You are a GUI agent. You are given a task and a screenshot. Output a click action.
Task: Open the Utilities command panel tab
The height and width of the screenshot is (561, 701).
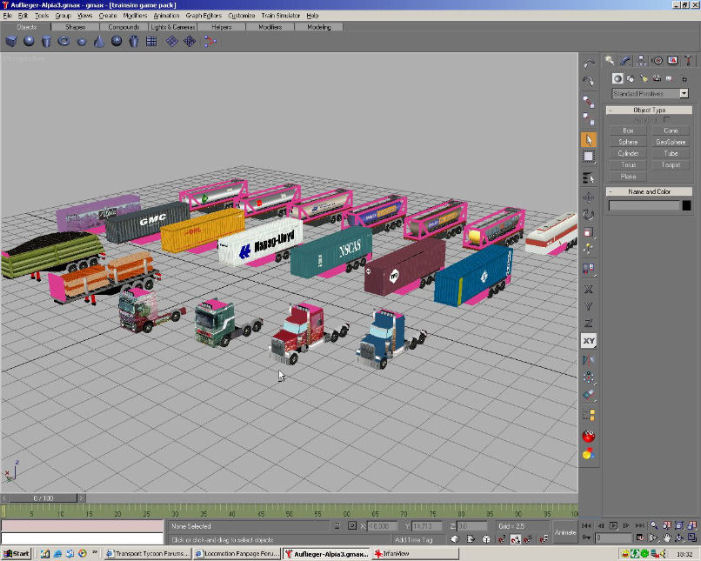(x=688, y=60)
